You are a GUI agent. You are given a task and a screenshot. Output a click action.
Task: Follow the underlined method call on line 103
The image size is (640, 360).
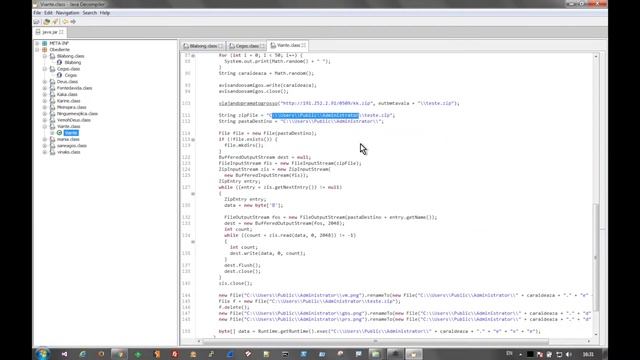click(x=249, y=103)
